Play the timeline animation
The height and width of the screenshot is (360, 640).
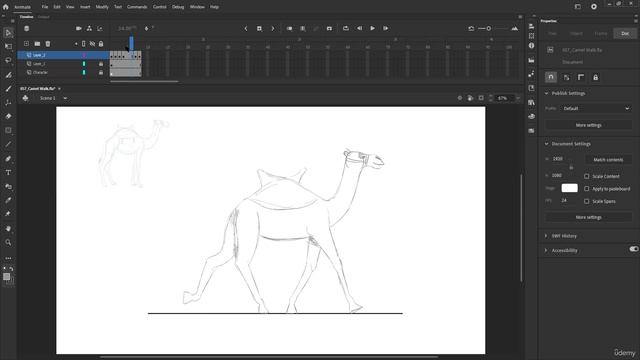(372, 29)
